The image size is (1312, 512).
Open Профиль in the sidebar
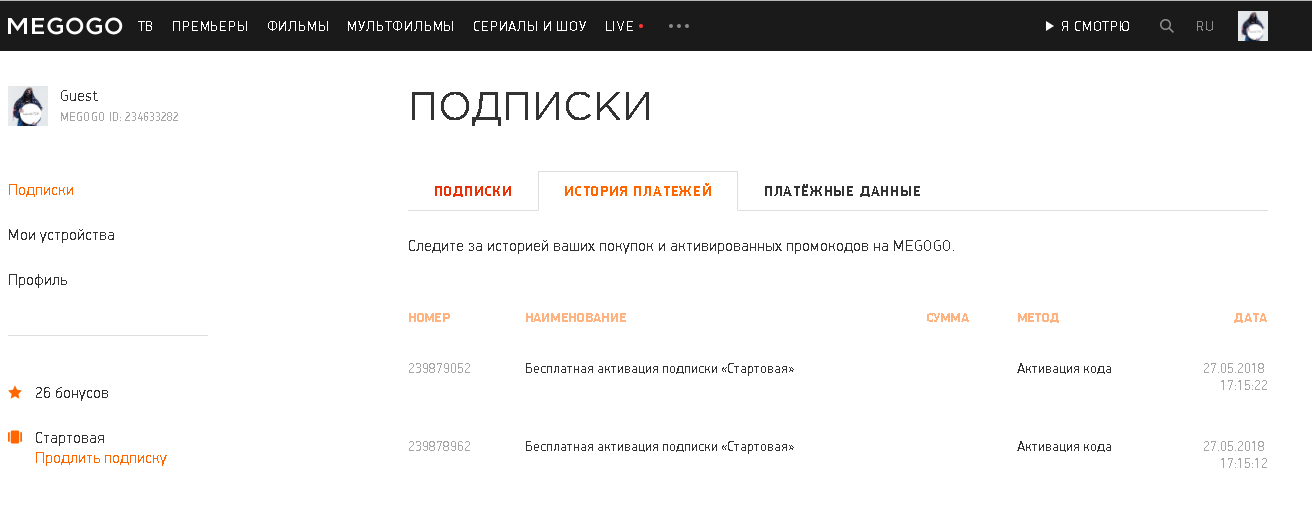38,280
